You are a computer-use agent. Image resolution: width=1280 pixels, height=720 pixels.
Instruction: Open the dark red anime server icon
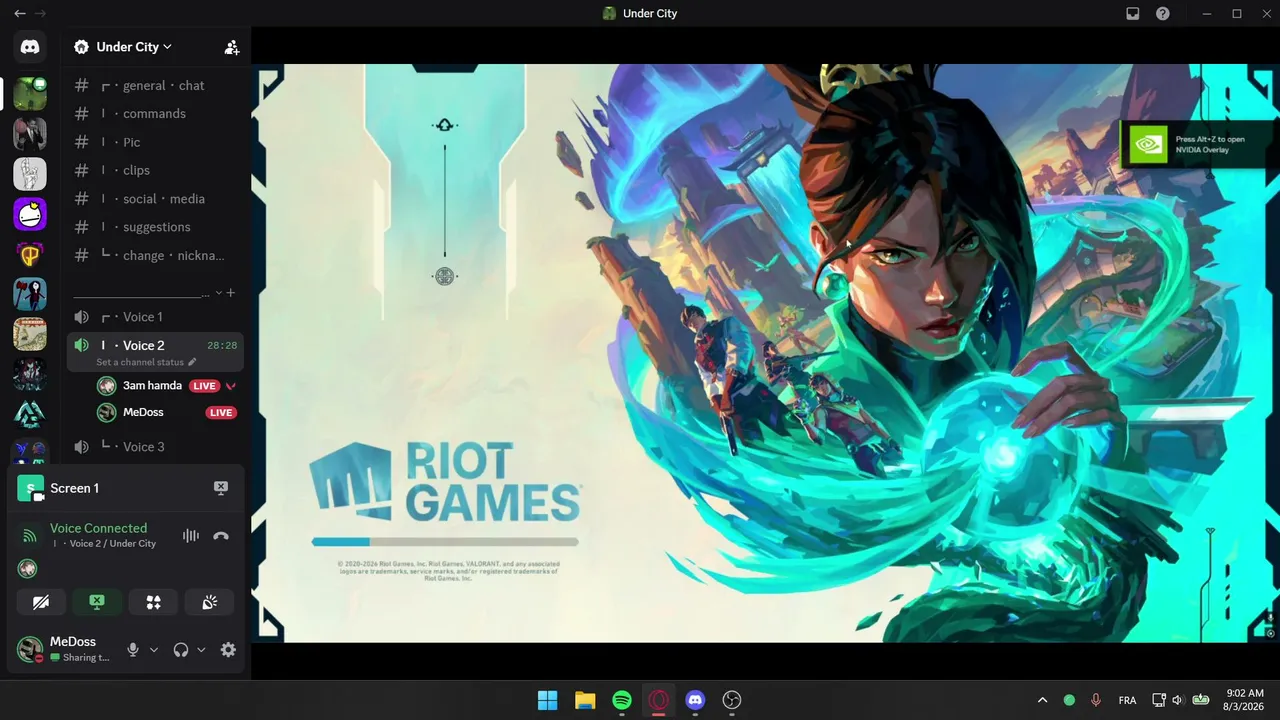(x=30, y=374)
